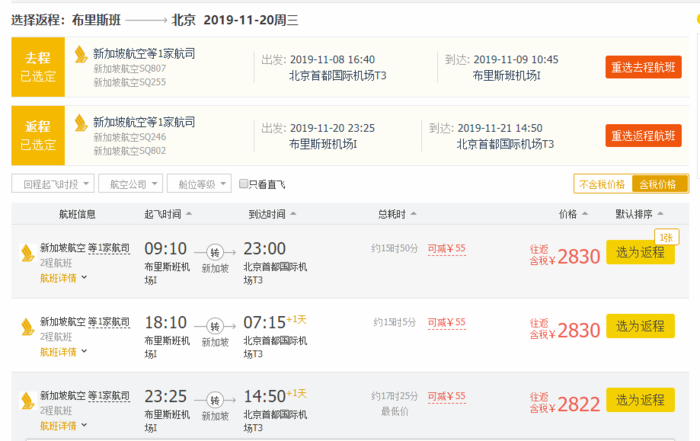Click the transfer (转) icon for 18:10 flight

coord(214,326)
